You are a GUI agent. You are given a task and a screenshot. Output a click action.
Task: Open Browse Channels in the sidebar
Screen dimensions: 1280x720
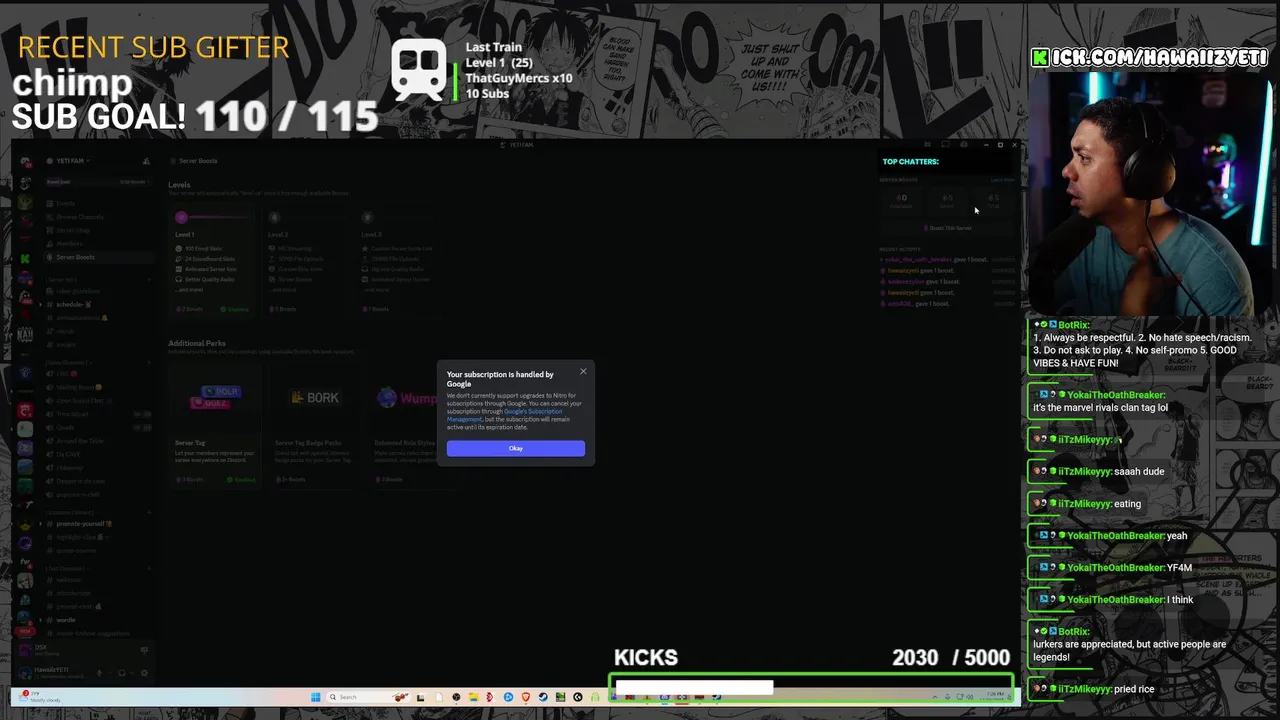pyautogui.click(x=80, y=217)
